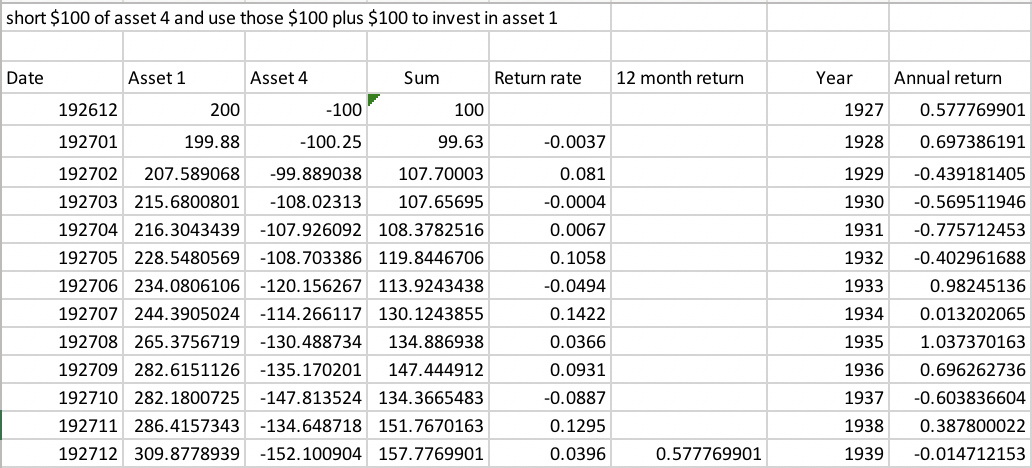
Task: Select the Year cell 1929
Action: (828, 172)
